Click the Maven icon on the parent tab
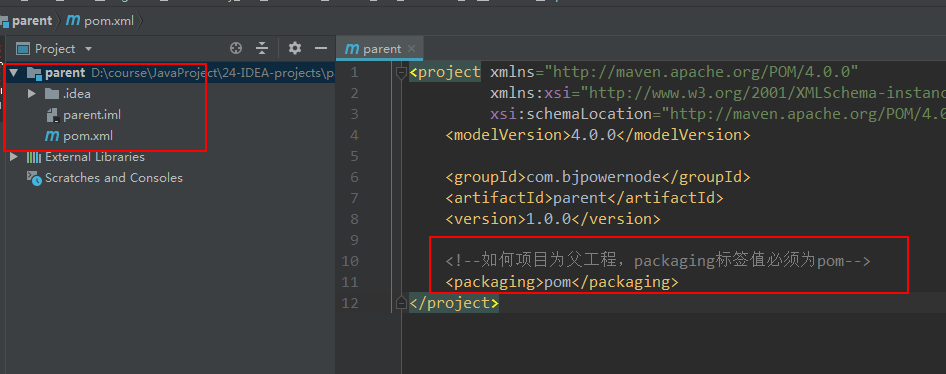Viewport: 946px width, 374px height. click(x=352, y=49)
